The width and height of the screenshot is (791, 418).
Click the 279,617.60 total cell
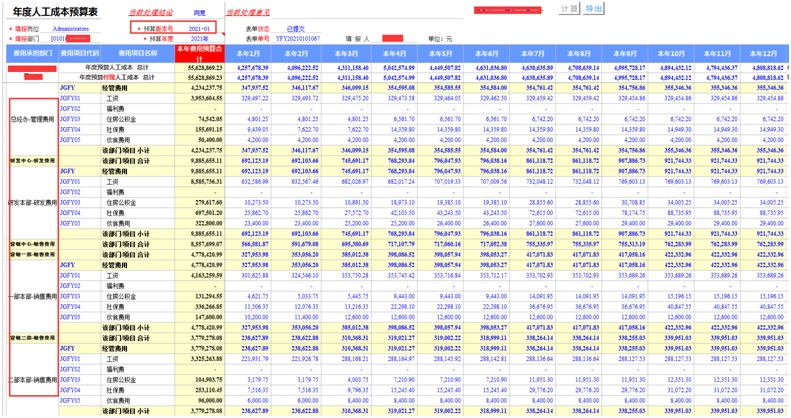(x=200, y=202)
